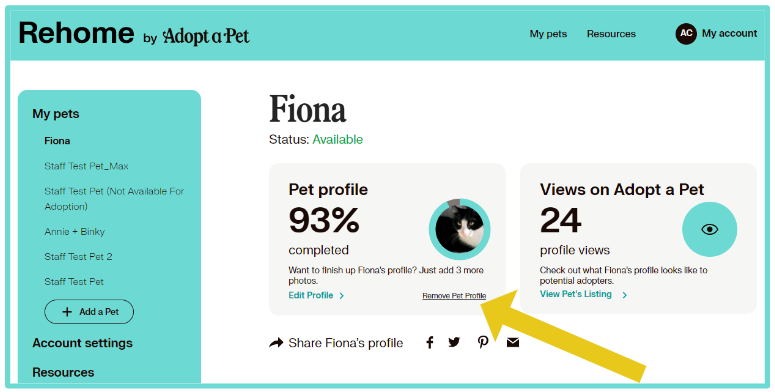Click the arrow next to View Pet's Listing
This screenshot has height=392, width=775.
[625, 295]
